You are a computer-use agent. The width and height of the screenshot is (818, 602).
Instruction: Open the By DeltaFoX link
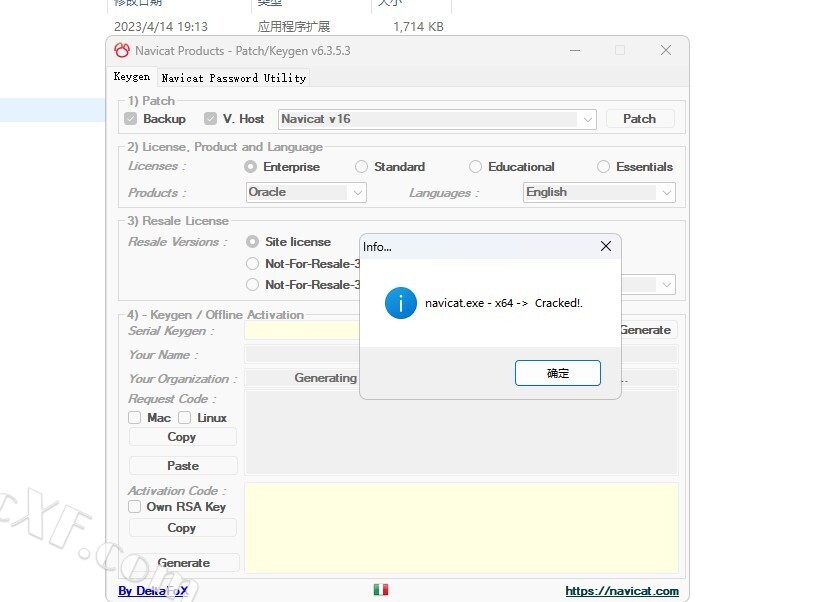coord(153,591)
